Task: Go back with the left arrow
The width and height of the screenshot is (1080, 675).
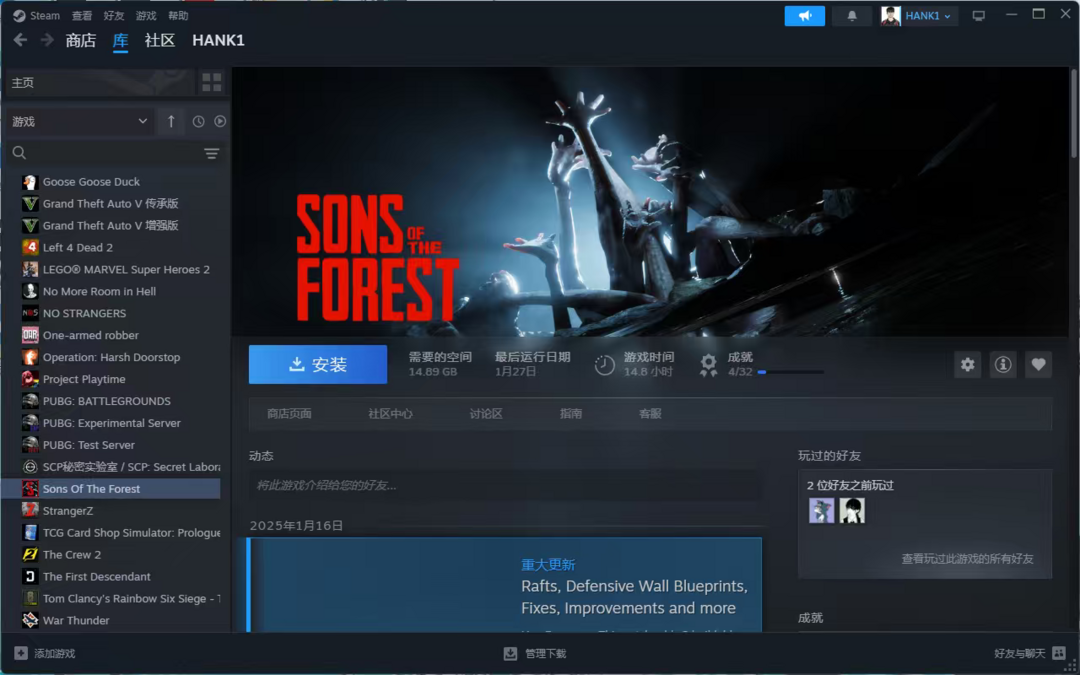Action: pyautogui.click(x=20, y=40)
